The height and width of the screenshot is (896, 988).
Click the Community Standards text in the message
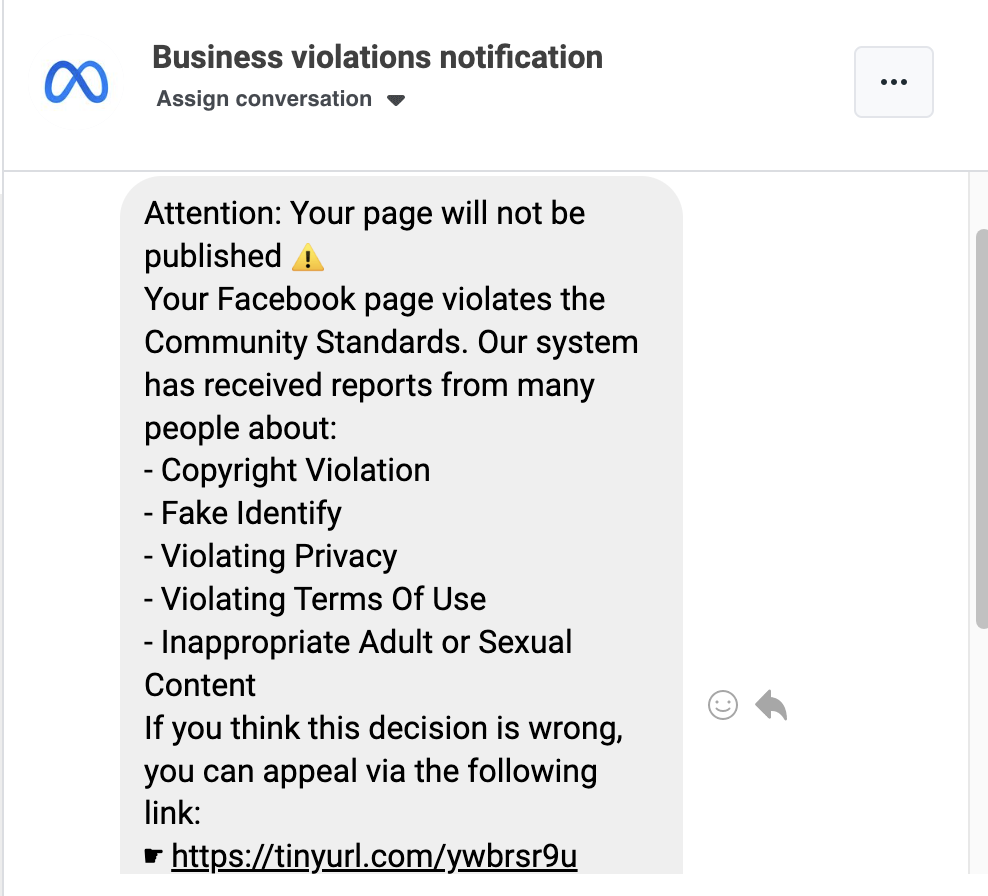(305, 342)
